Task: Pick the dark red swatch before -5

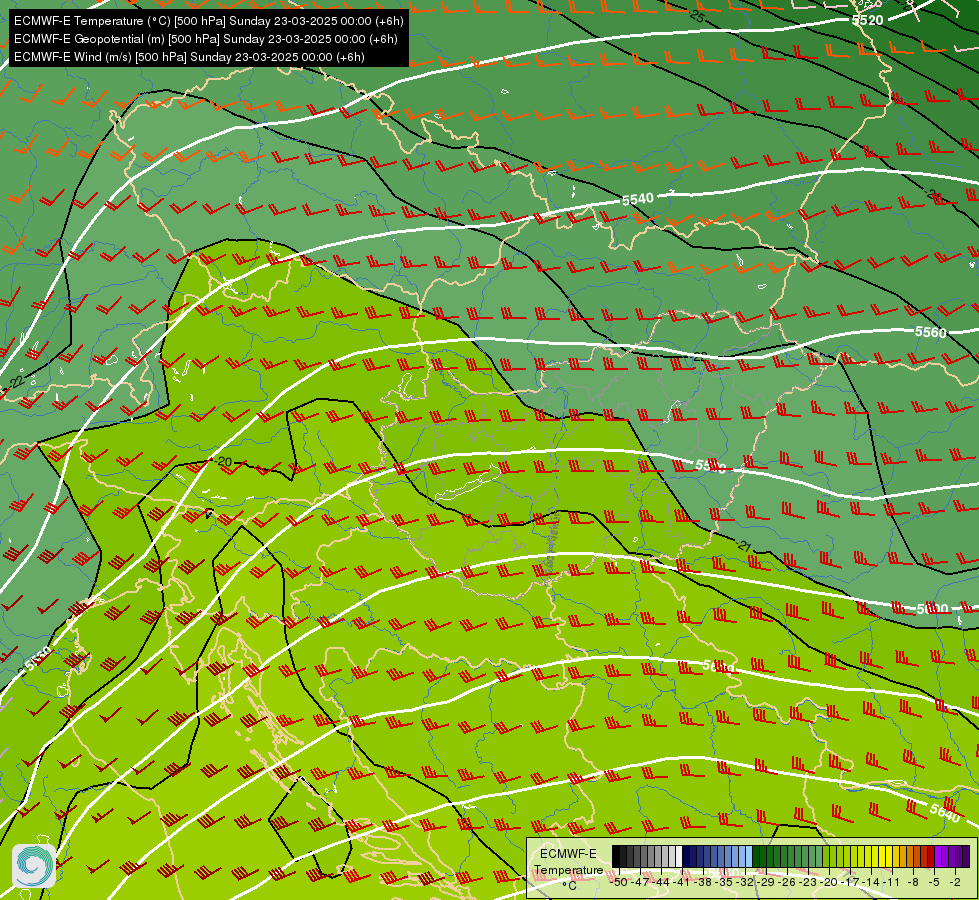Action: pyautogui.click(x=932, y=856)
